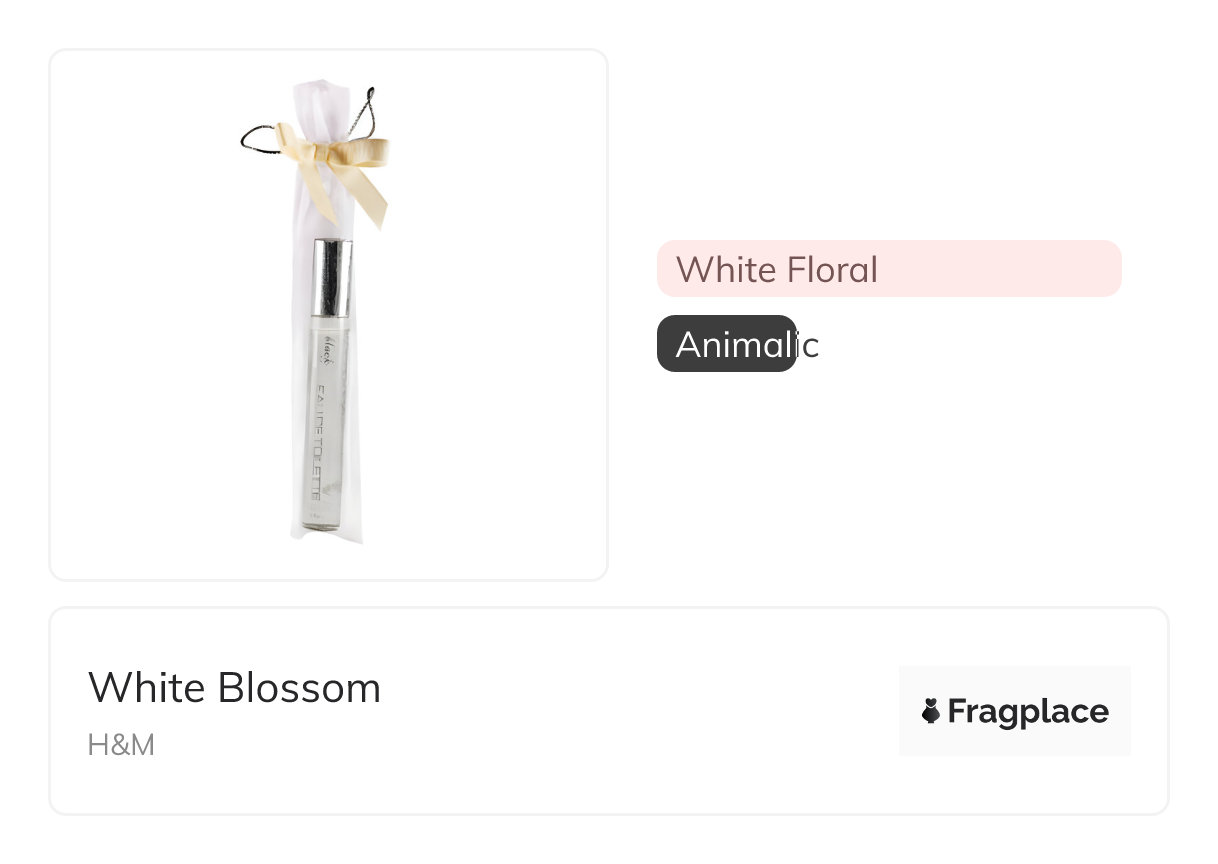Select the dark Animalic accord bar

click(726, 344)
